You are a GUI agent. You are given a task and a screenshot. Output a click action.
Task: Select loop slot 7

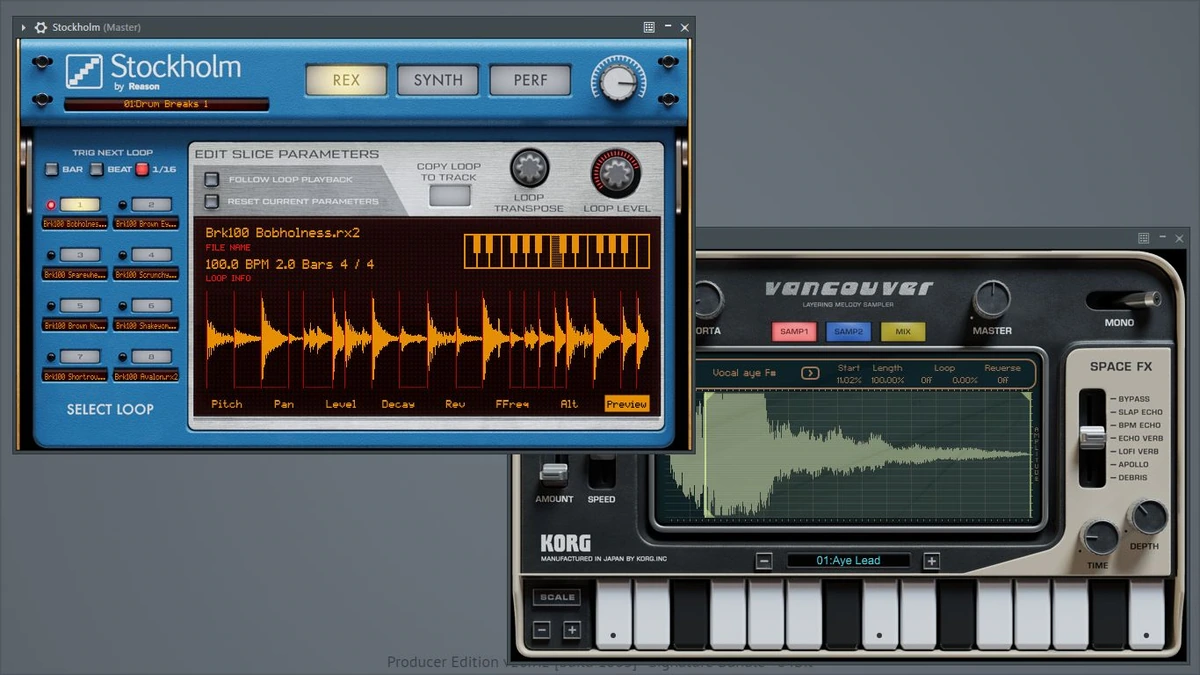tap(80, 357)
